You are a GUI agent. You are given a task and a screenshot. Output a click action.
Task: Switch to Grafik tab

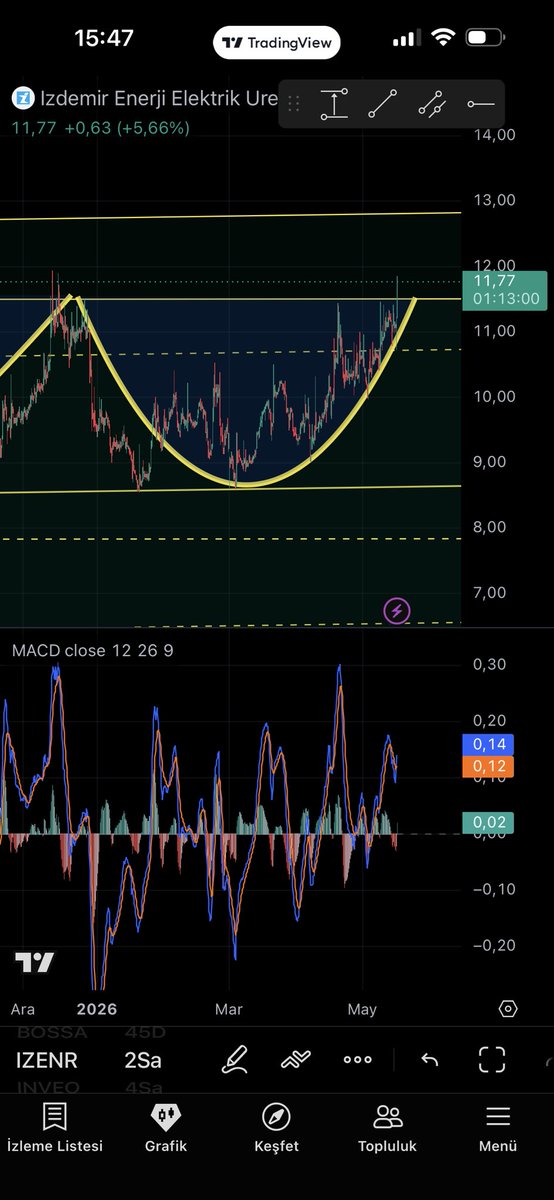(166, 1128)
